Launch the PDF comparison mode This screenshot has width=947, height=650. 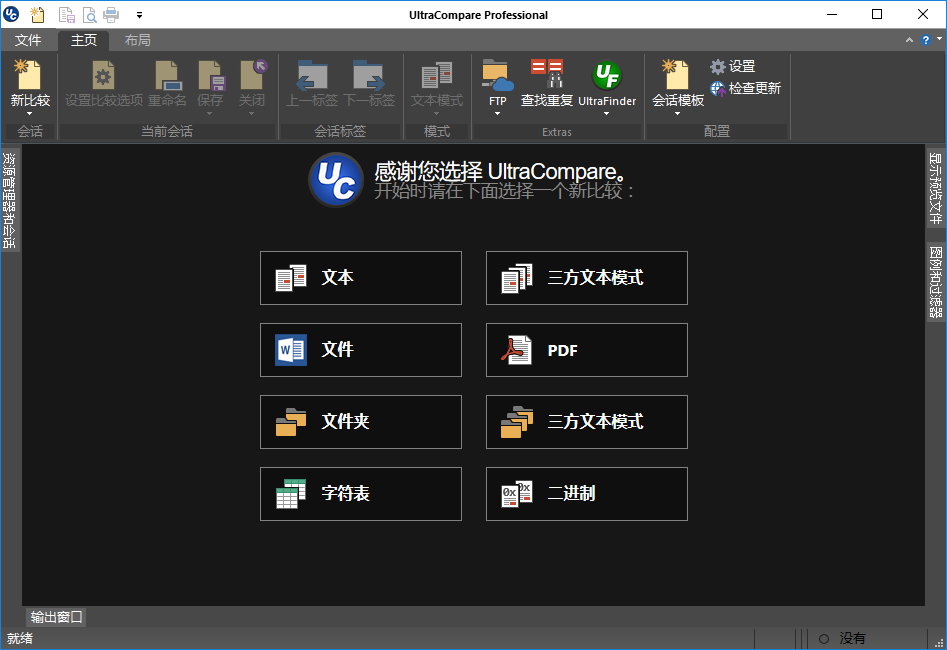point(586,350)
